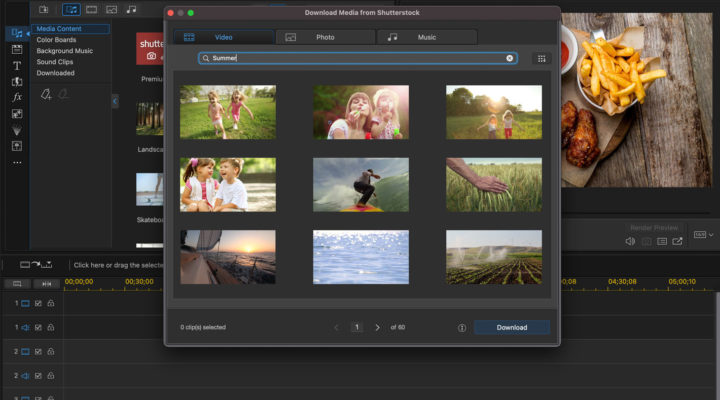Show only images filter icon
Image resolution: width=720 pixels, height=400 pixels.
111,9
